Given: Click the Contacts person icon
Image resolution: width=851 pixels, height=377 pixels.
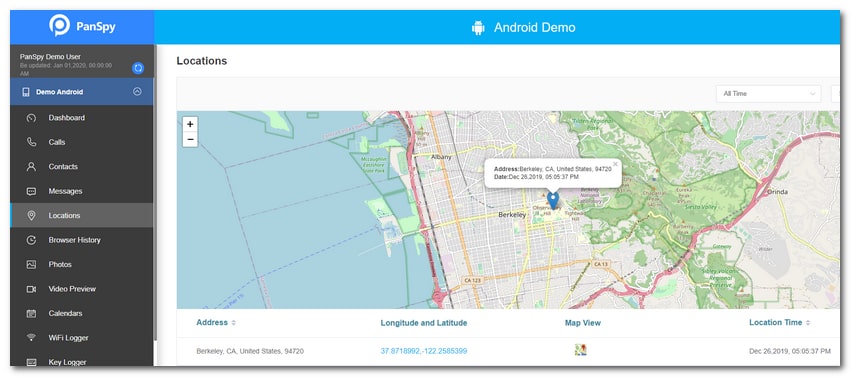Looking at the screenshot, I should (31, 167).
